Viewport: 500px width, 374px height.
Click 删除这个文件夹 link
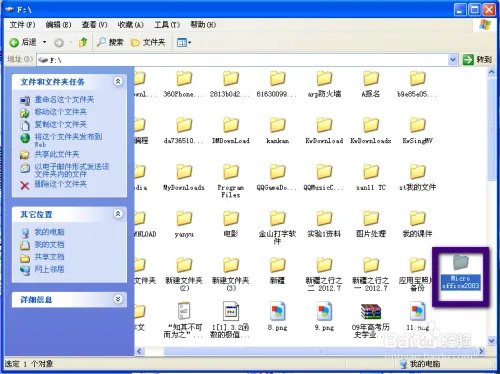[61, 184]
